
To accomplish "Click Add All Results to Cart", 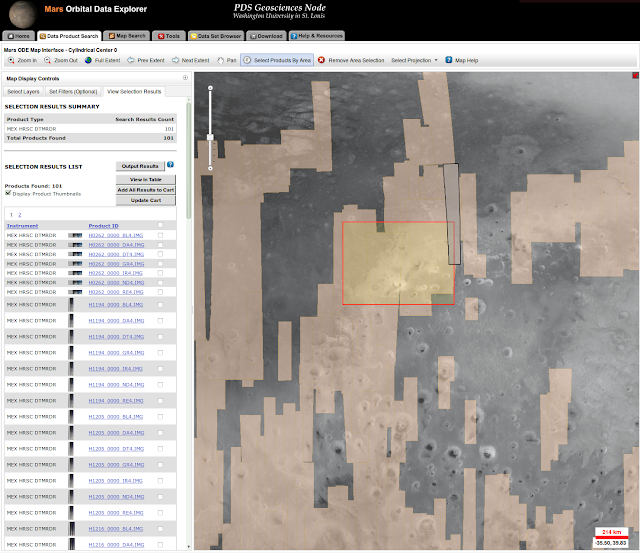I will [x=146, y=190].
